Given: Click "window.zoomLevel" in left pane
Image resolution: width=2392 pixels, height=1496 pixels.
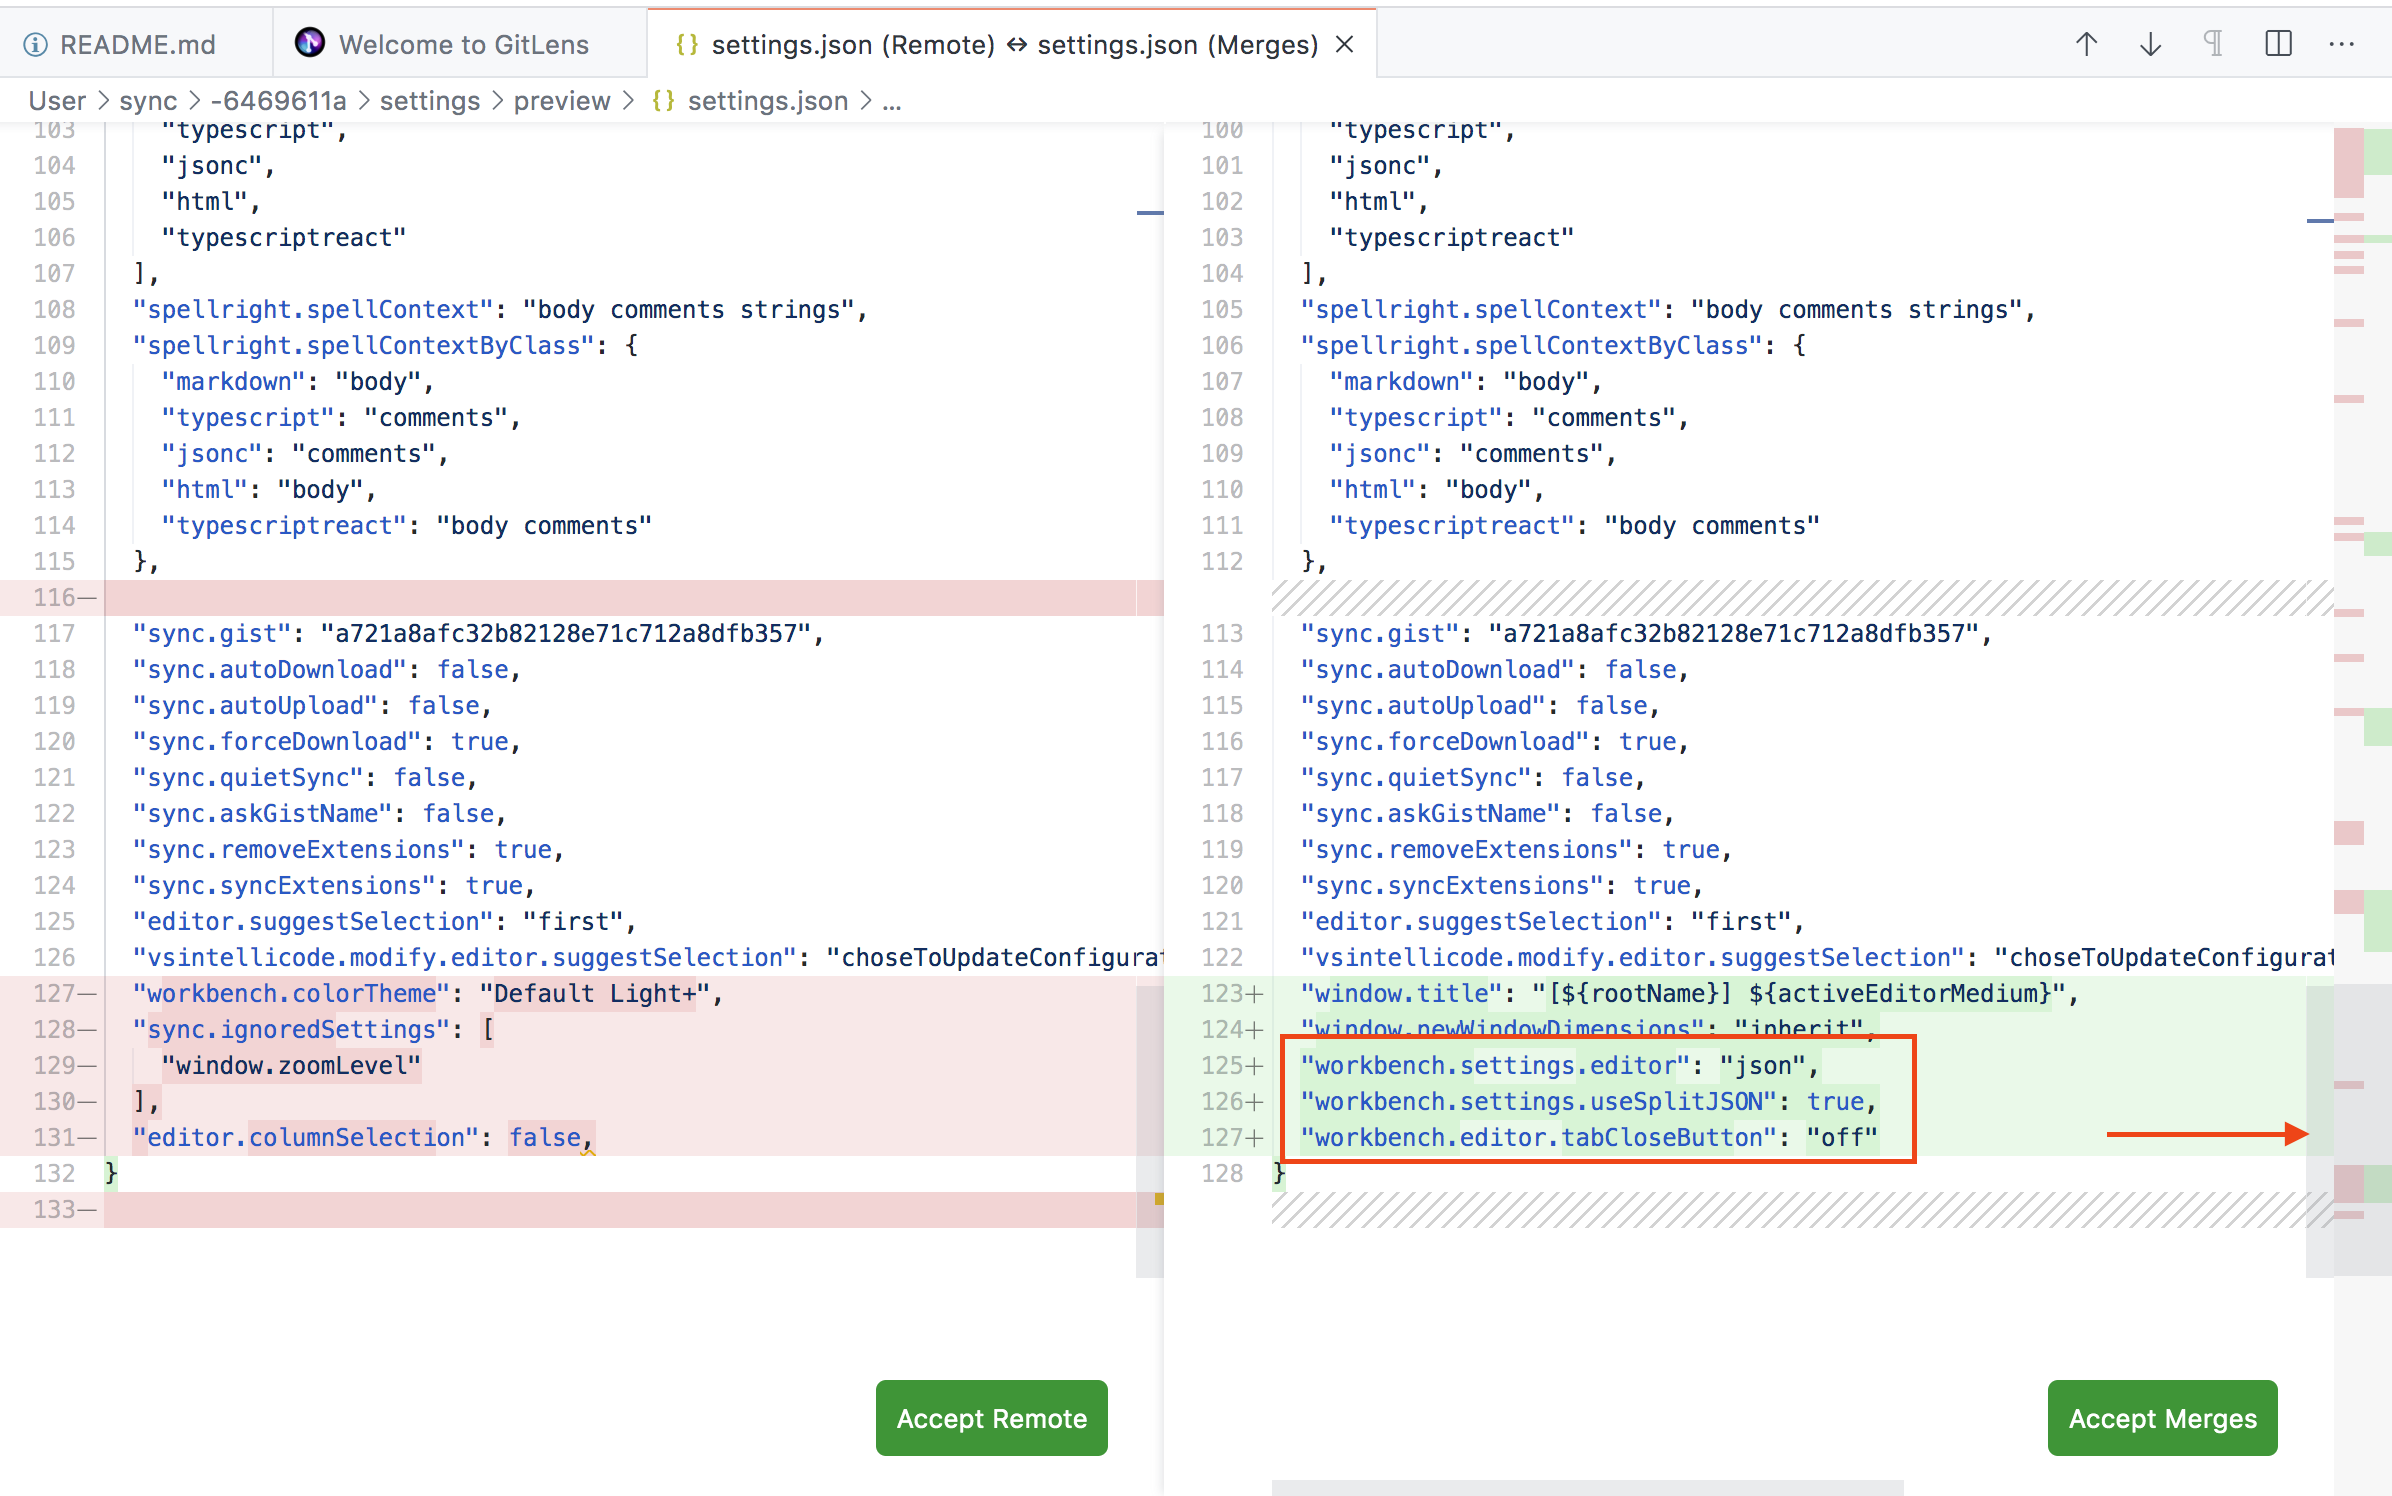Looking at the screenshot, I should point(292,1065).
